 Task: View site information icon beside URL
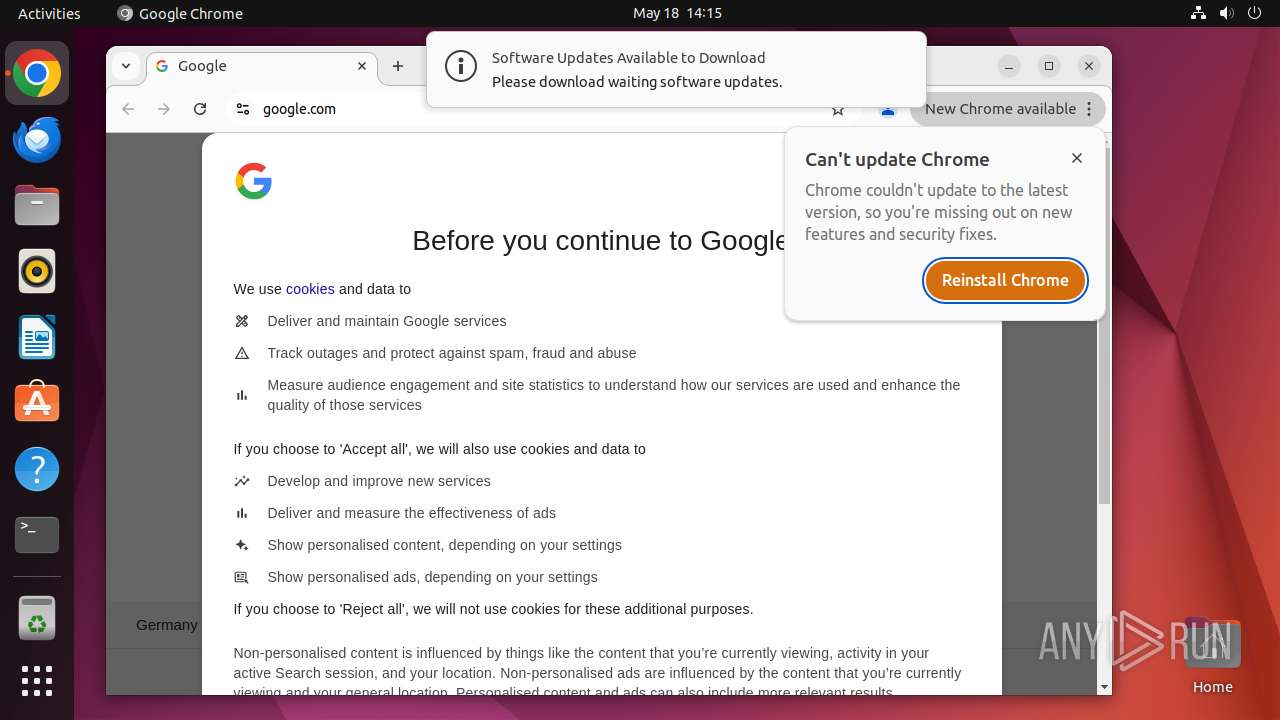(x=243, y=109)
